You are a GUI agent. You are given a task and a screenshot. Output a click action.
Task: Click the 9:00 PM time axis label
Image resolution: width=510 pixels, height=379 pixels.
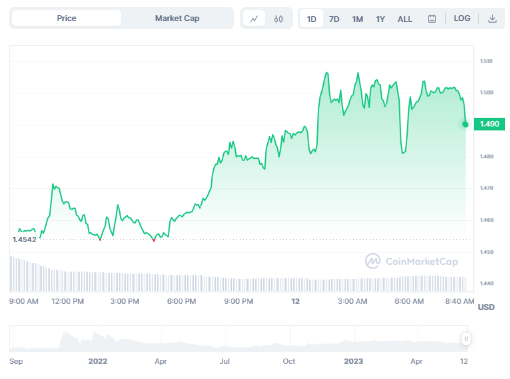239,301
